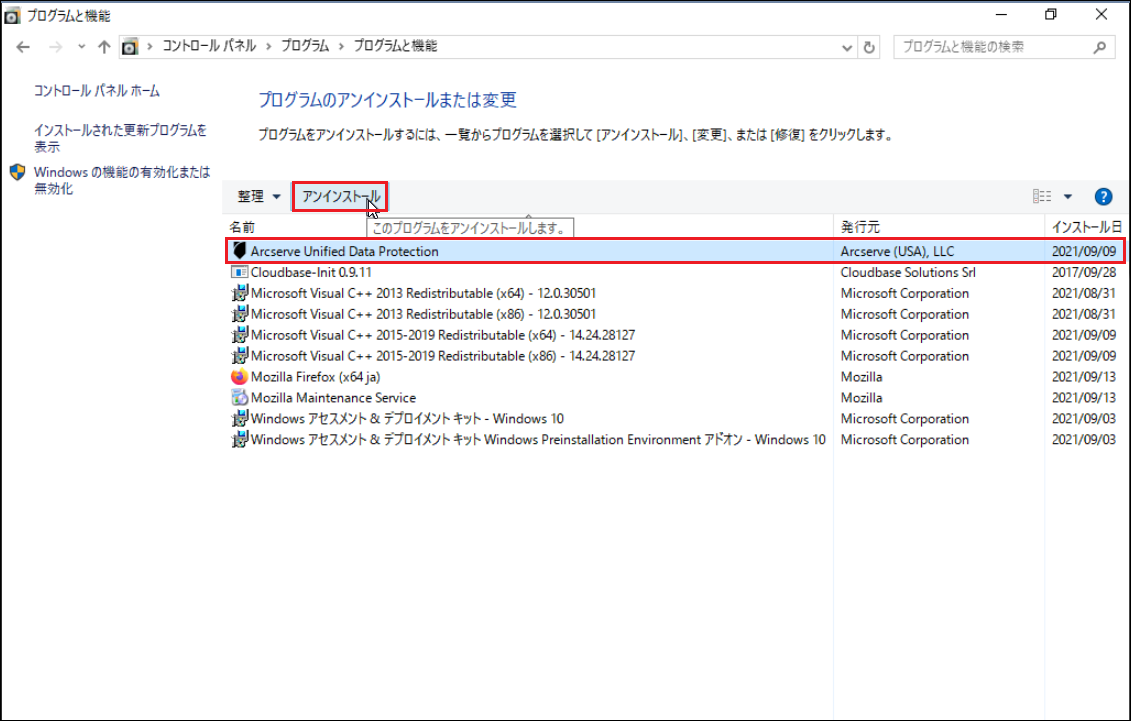Click the search magnifier icon
This screenshot has height=721, width=1131.
click(x=1099, y=47)
